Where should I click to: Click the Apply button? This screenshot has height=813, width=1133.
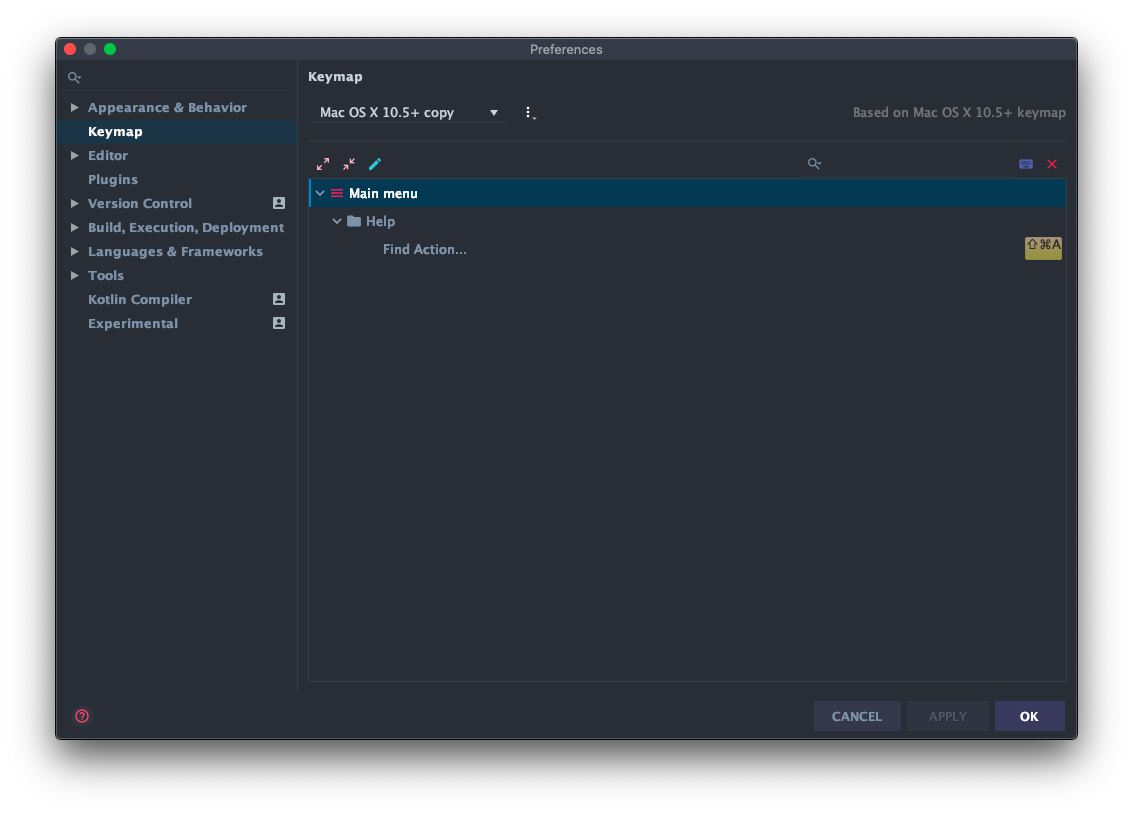[948, 716]
